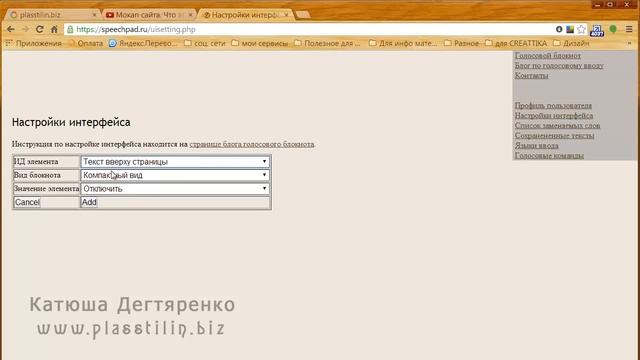Click the green circle extension icon
This screenshot has height=360, width=640.
(x=613, y=29)
